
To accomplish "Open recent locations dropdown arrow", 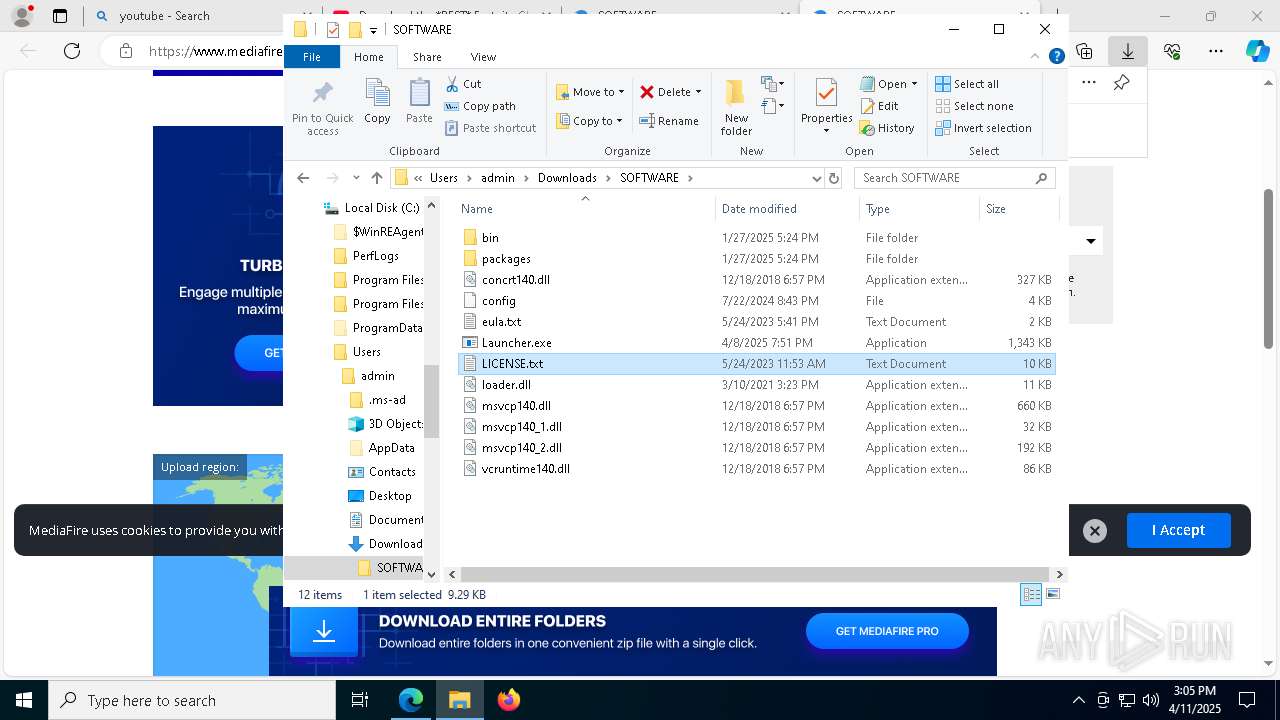I will coord(354,178).
